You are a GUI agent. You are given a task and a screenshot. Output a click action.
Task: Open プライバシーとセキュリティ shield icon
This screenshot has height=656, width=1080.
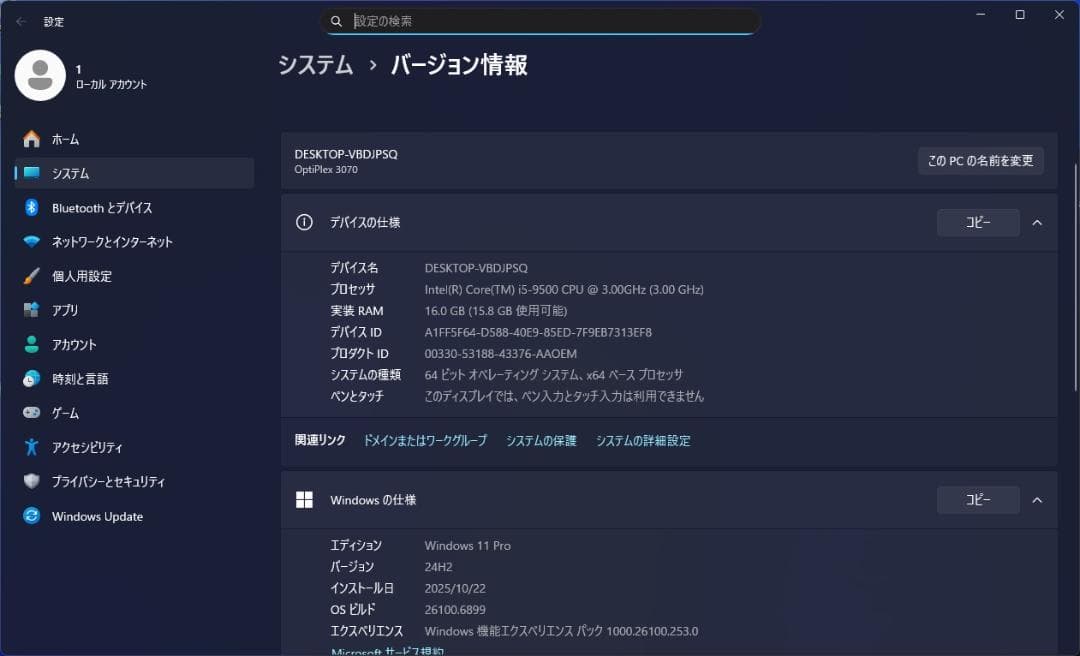pos(31,481)
